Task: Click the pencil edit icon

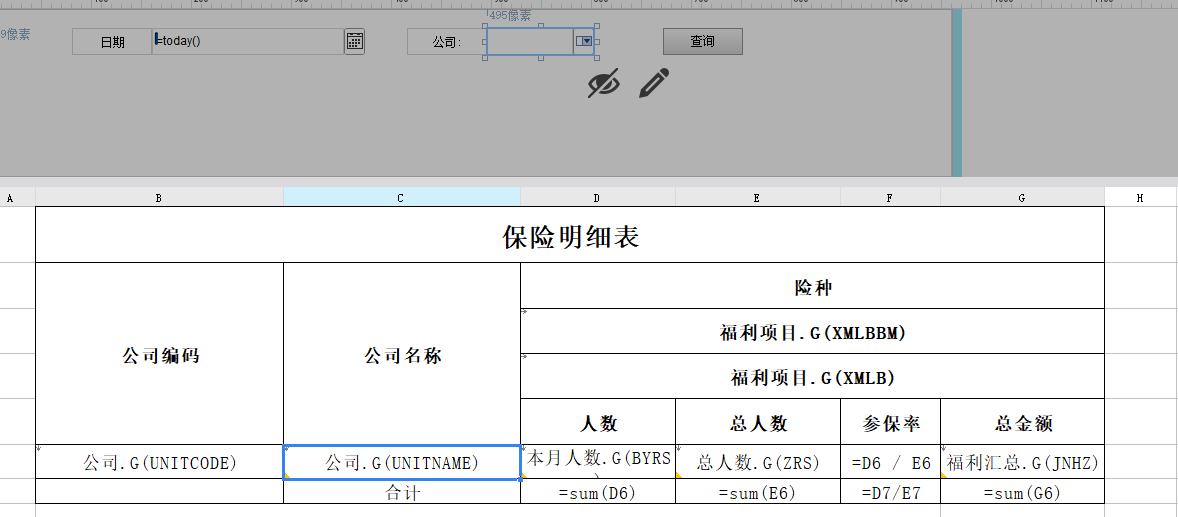Action: (x=654, y=83)
